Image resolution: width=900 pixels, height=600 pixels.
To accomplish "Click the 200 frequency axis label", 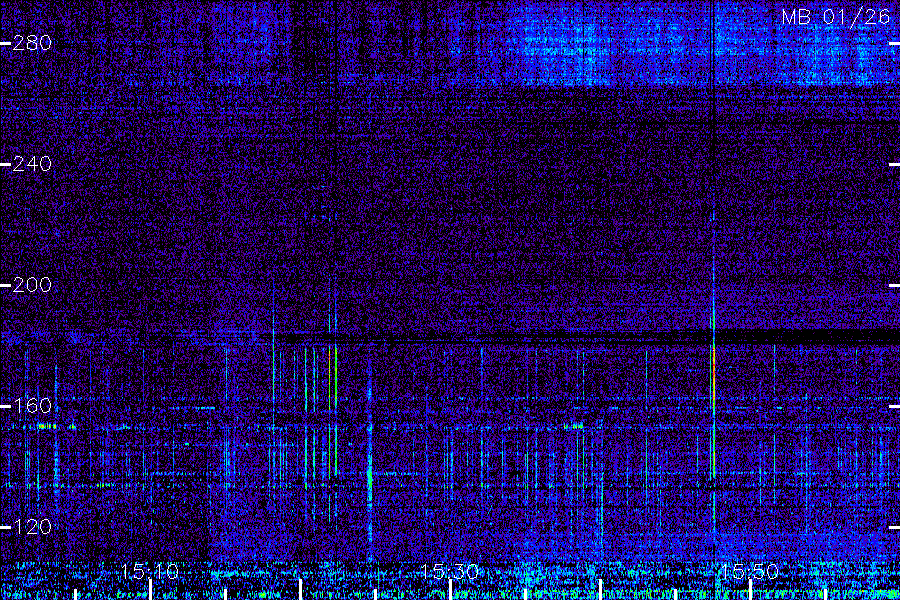I will tap(32, 285).
